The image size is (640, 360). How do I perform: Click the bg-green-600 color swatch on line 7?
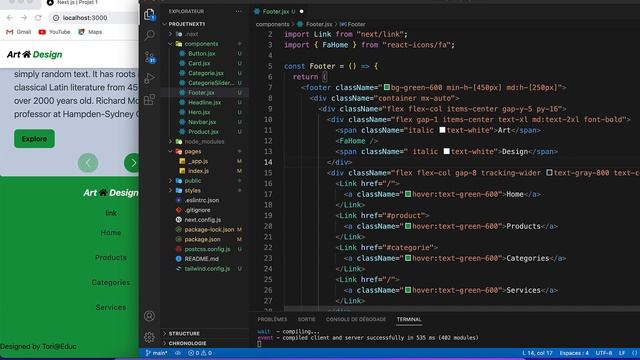point(387,87)
